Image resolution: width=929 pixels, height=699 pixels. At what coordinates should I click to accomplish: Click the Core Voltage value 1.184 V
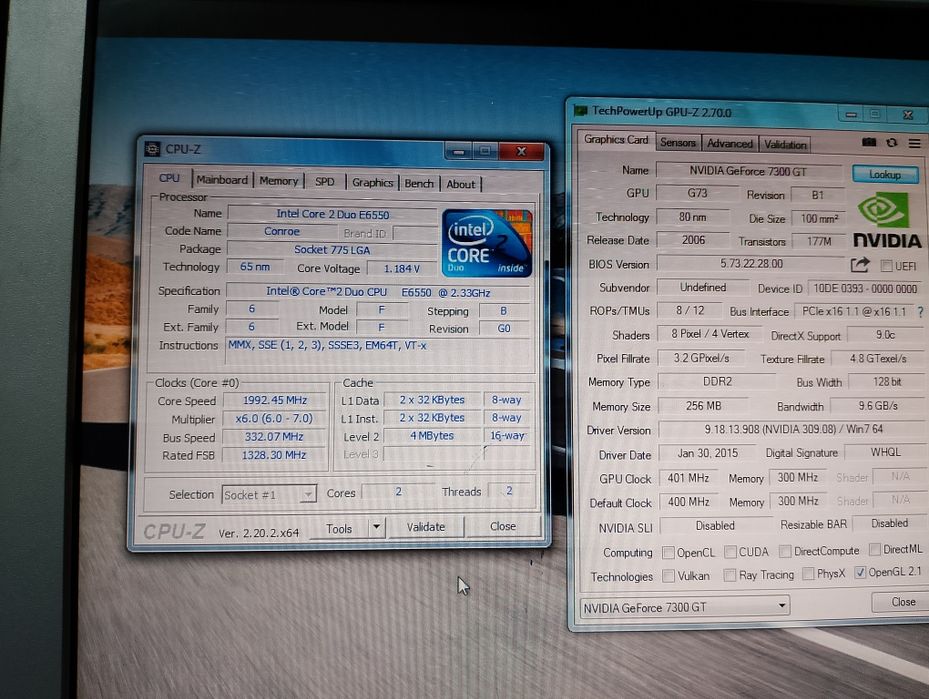click(402, 268)
